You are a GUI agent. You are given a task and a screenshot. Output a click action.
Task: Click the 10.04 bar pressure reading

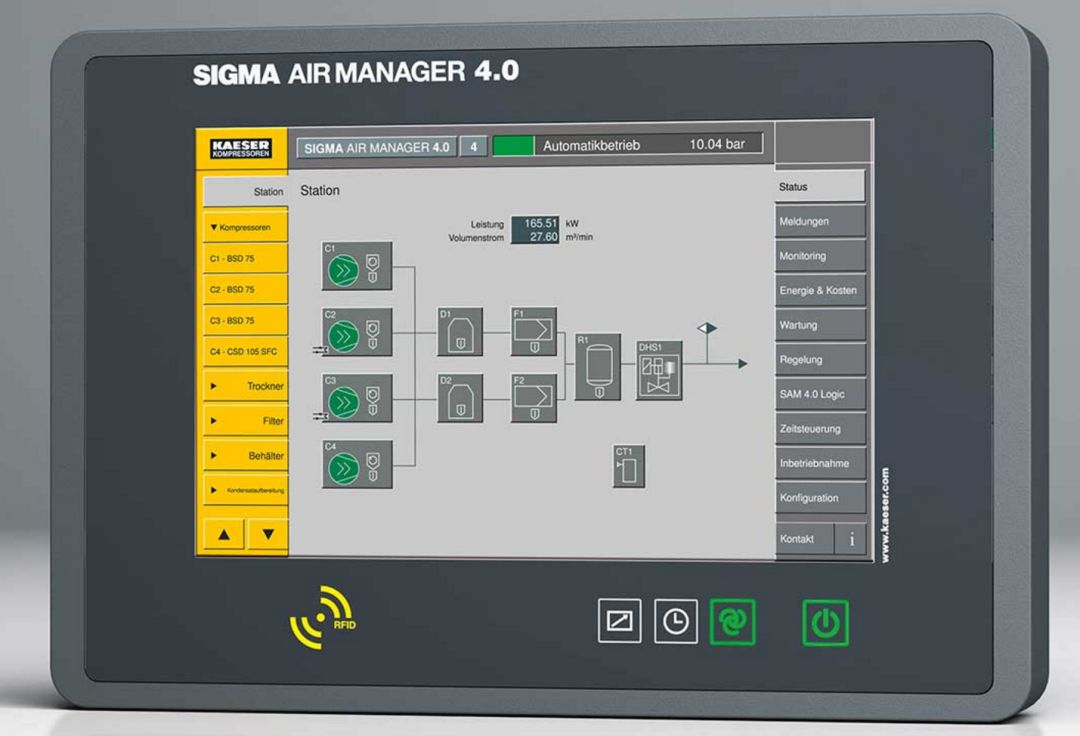tap(717, 144)
